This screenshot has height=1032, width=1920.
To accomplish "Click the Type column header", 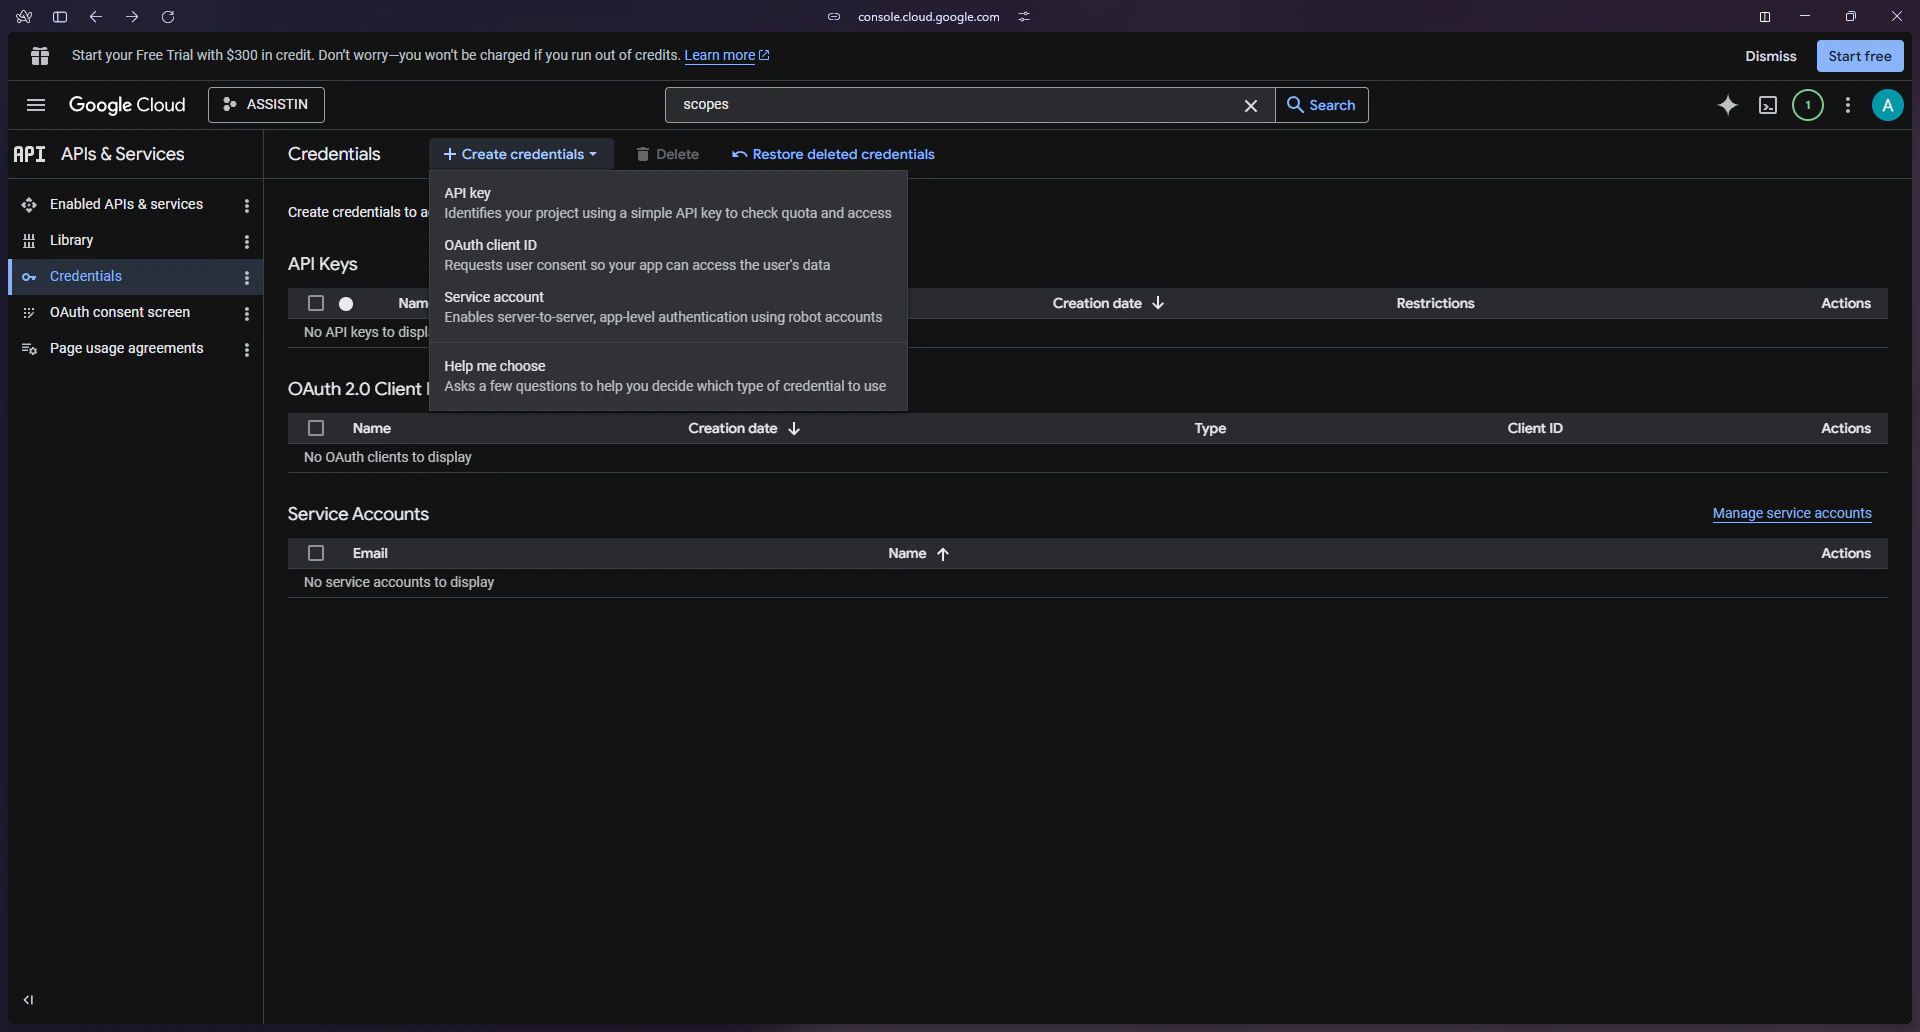I will coord(1210,428).
